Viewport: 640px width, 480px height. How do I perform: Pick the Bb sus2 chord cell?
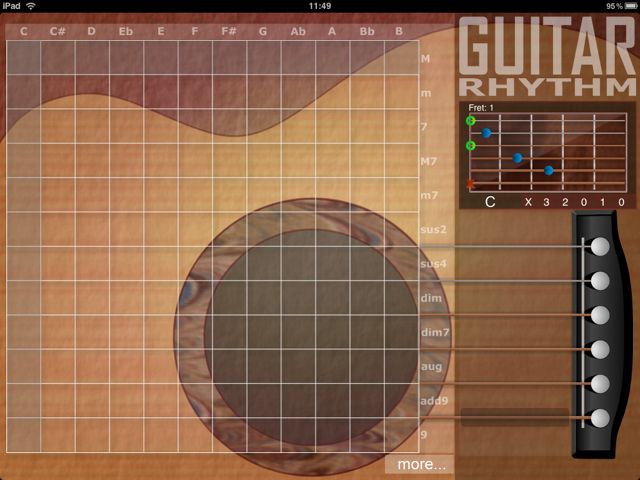367,229
